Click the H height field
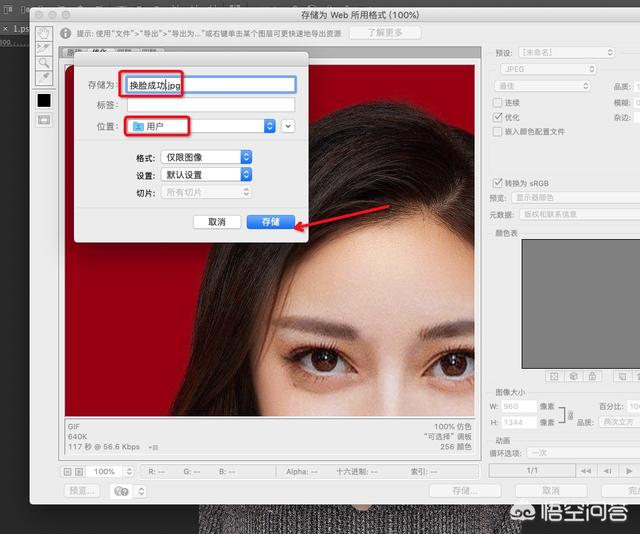The width and height of the screenshot is (640, 534). coord(519,423)
